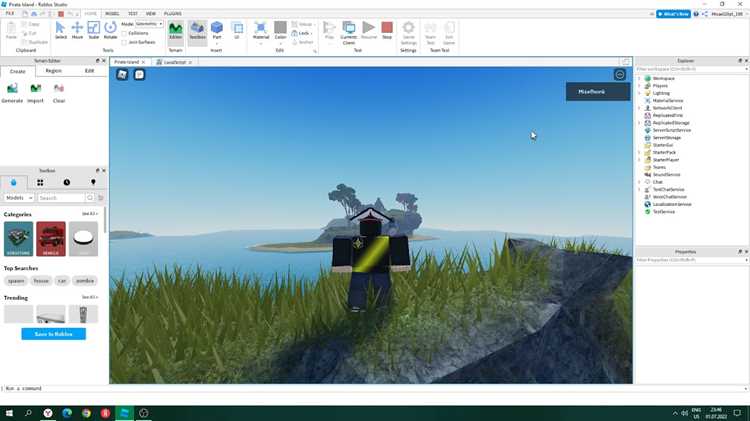The width and height of the screenshot is (750, 421).
Task: Open the Terrain Editor from the ribbon
Action: tap(176, 31)
